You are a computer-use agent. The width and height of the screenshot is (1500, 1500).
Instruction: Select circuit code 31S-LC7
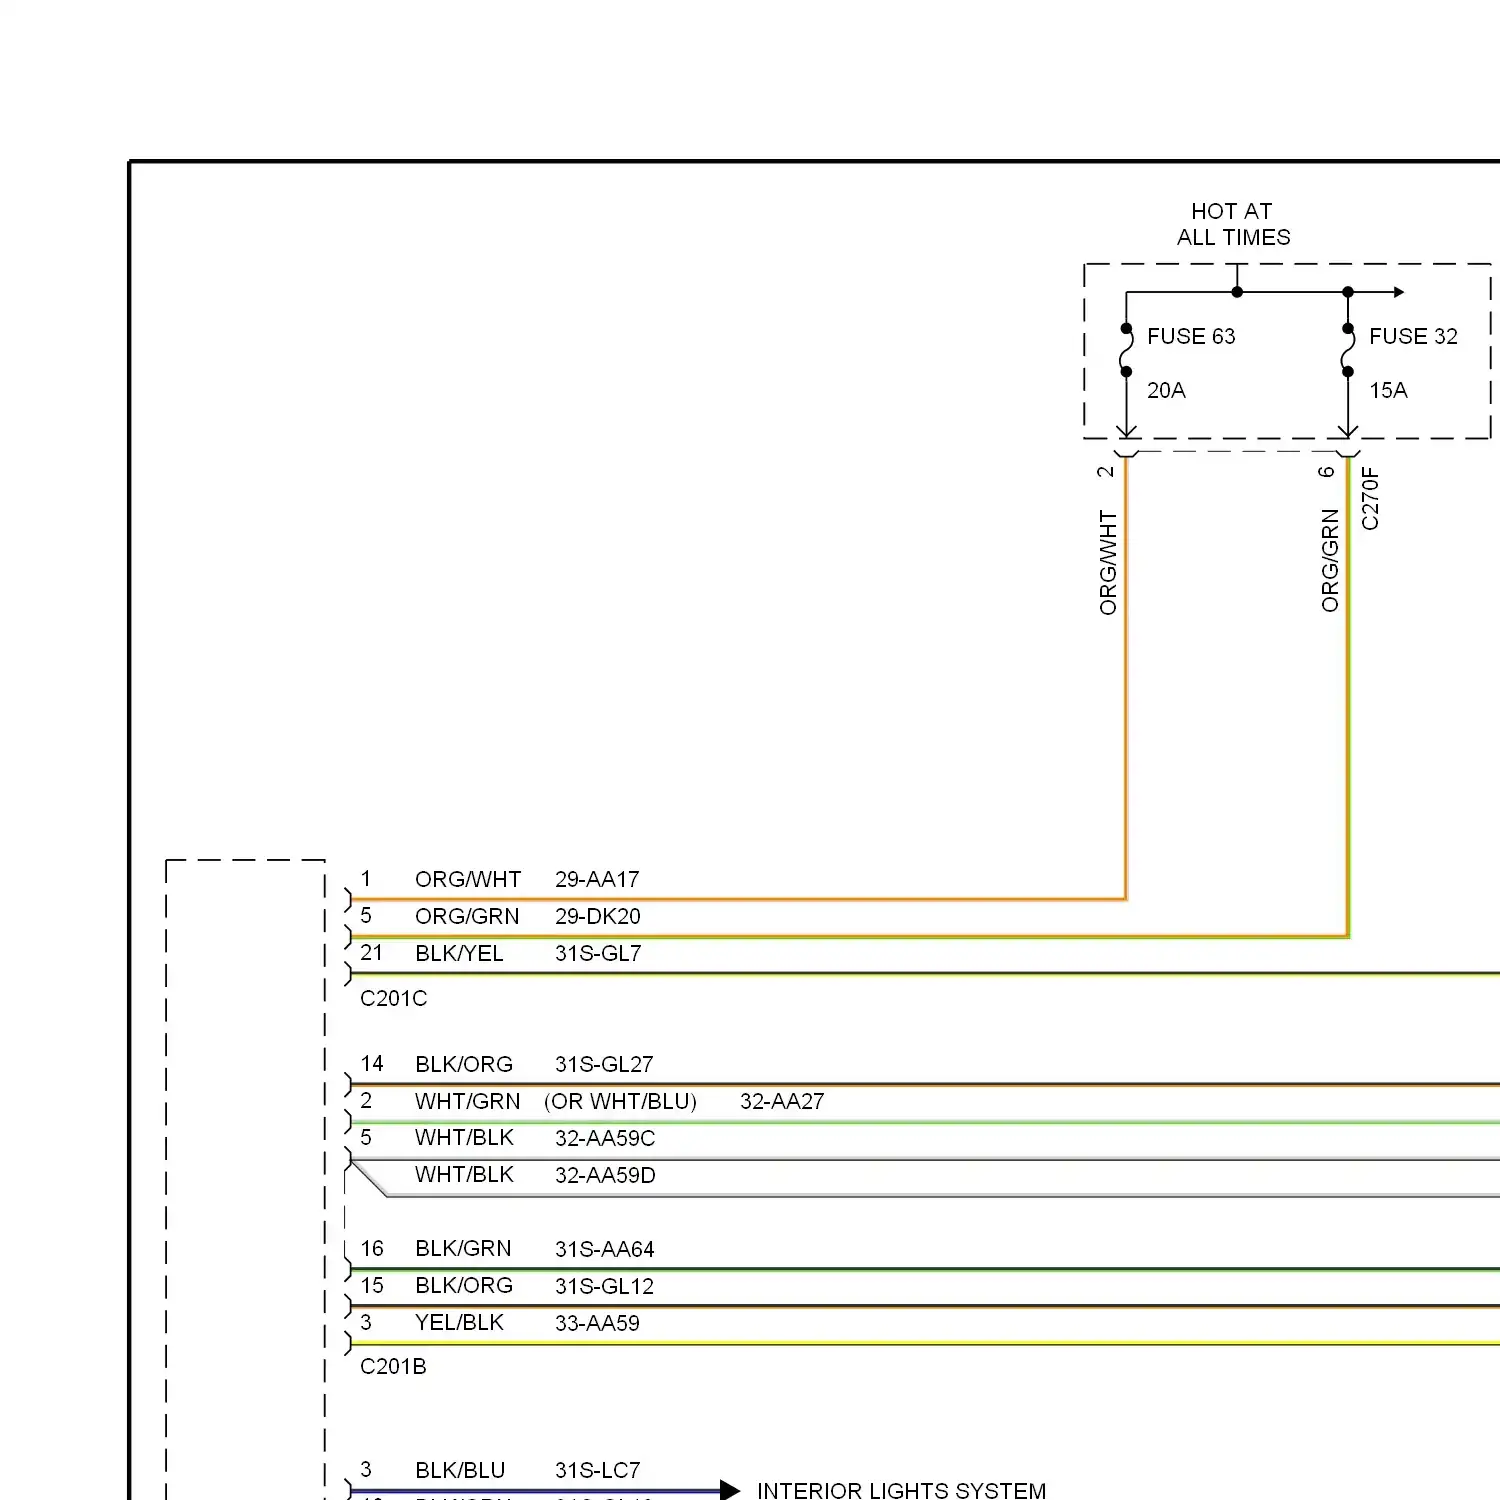(597, 1470)
